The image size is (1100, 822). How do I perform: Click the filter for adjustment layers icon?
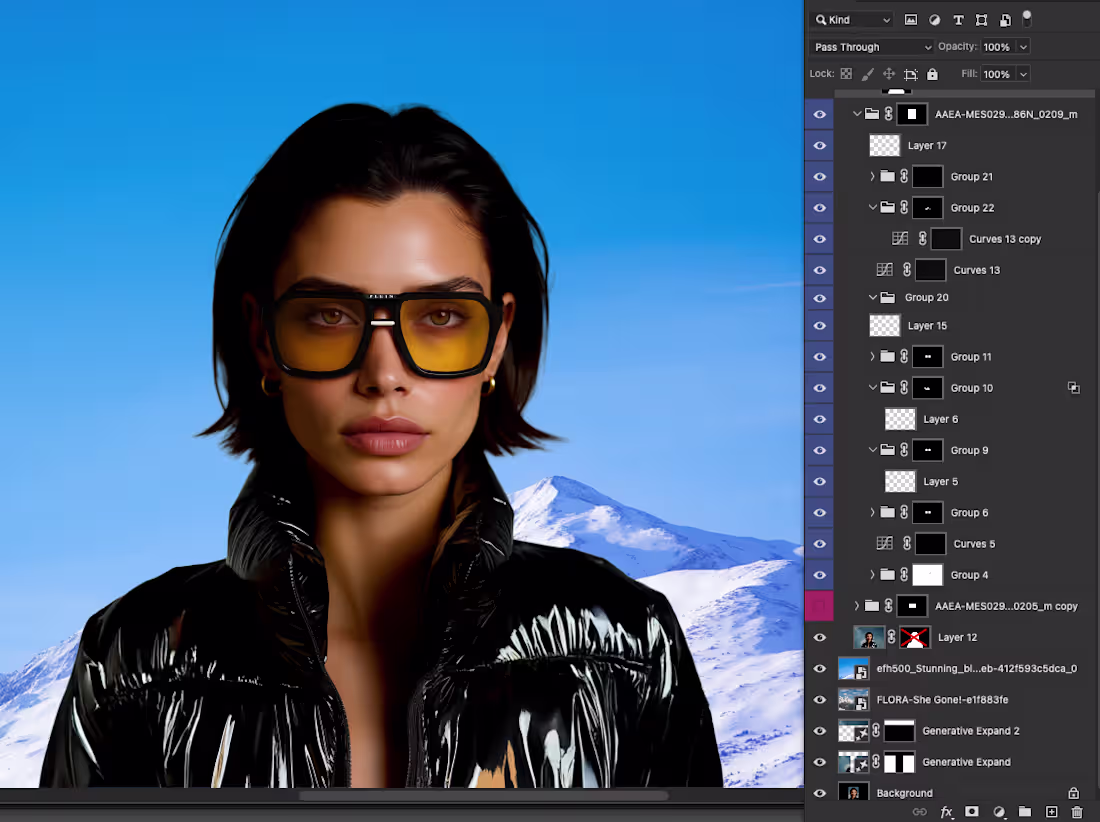tap(934, 19)
